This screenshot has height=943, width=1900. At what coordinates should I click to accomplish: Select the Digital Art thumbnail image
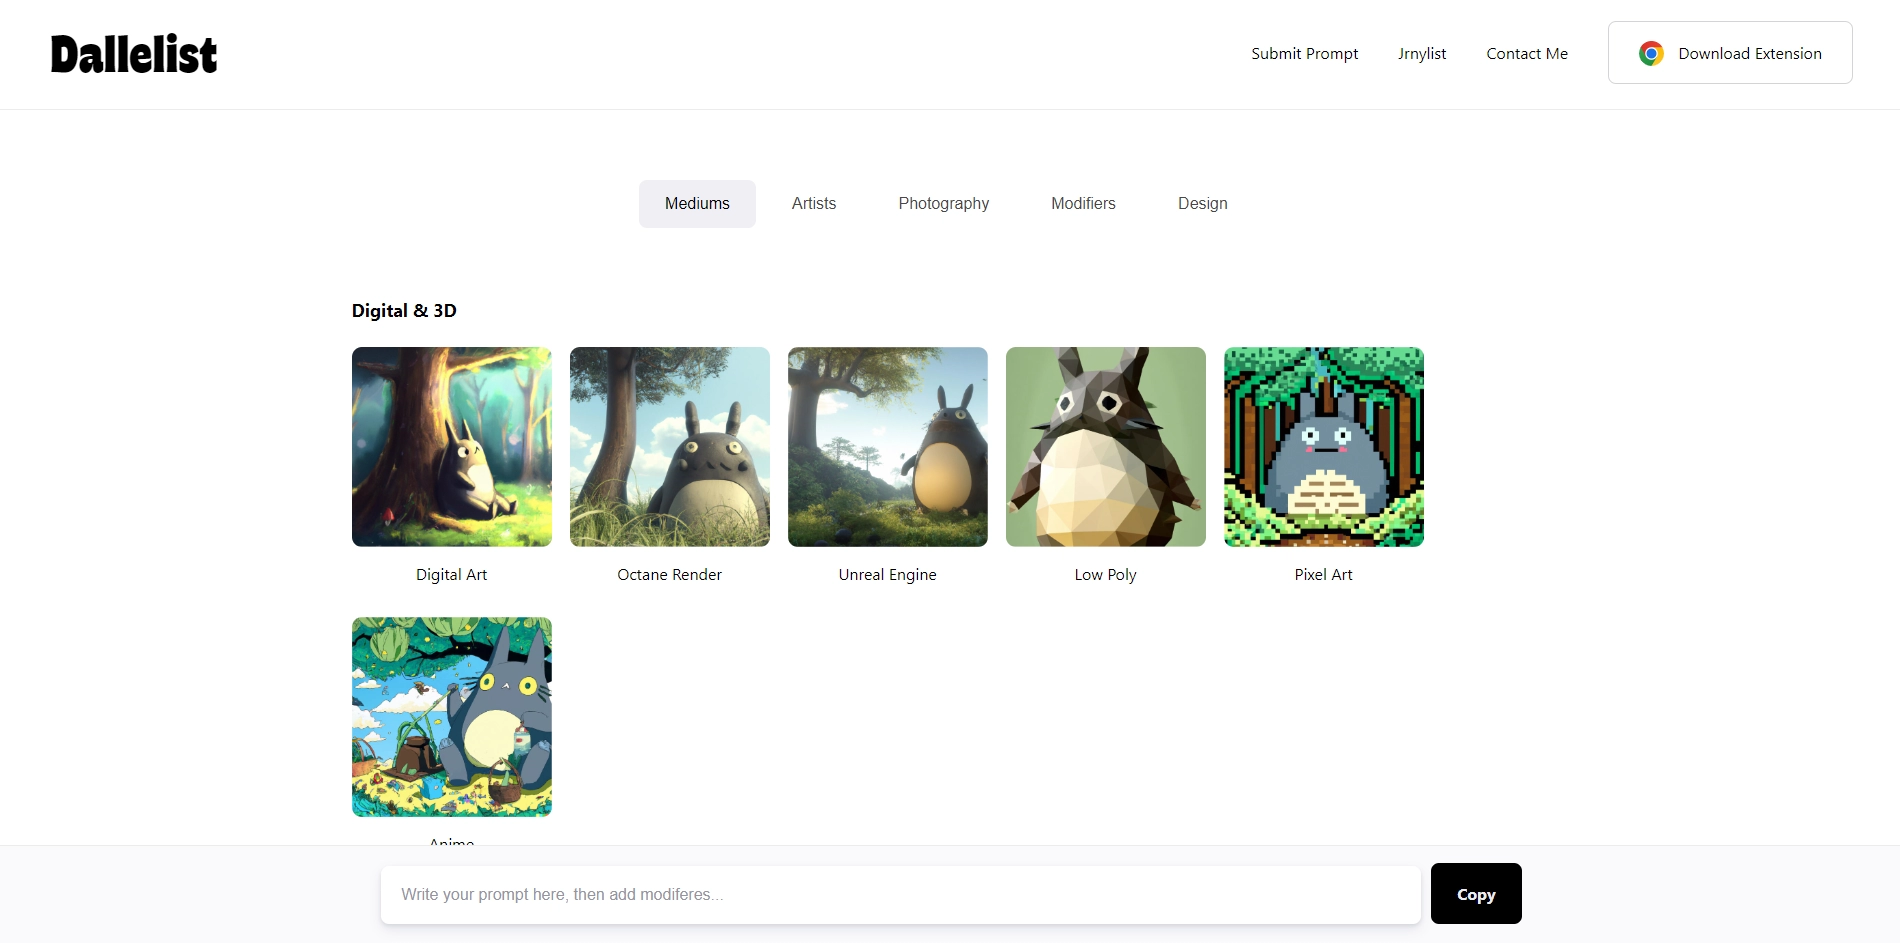(452, 447)
